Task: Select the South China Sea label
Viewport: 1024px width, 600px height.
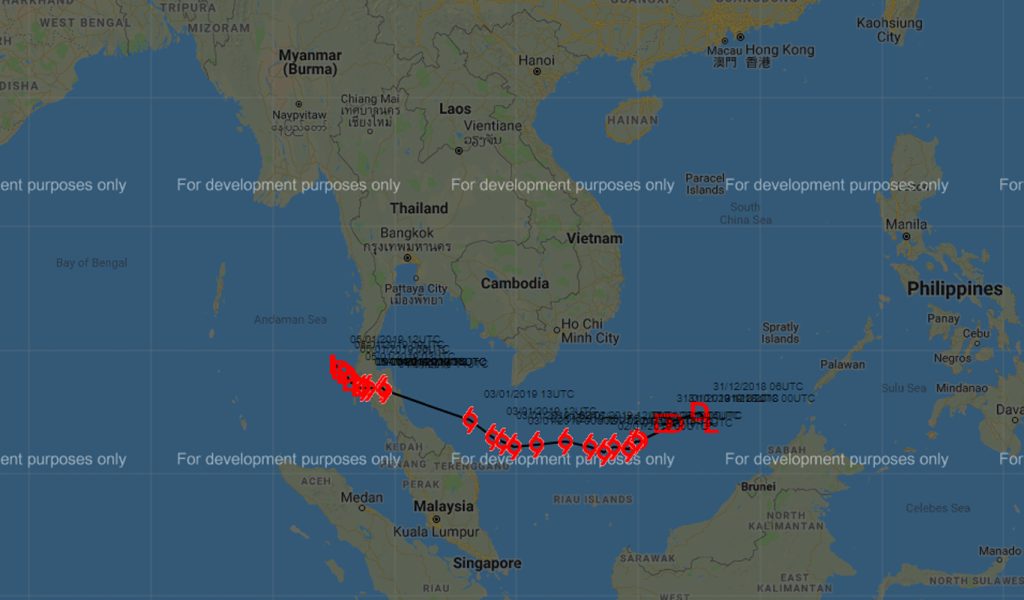Action: [746, 213]
